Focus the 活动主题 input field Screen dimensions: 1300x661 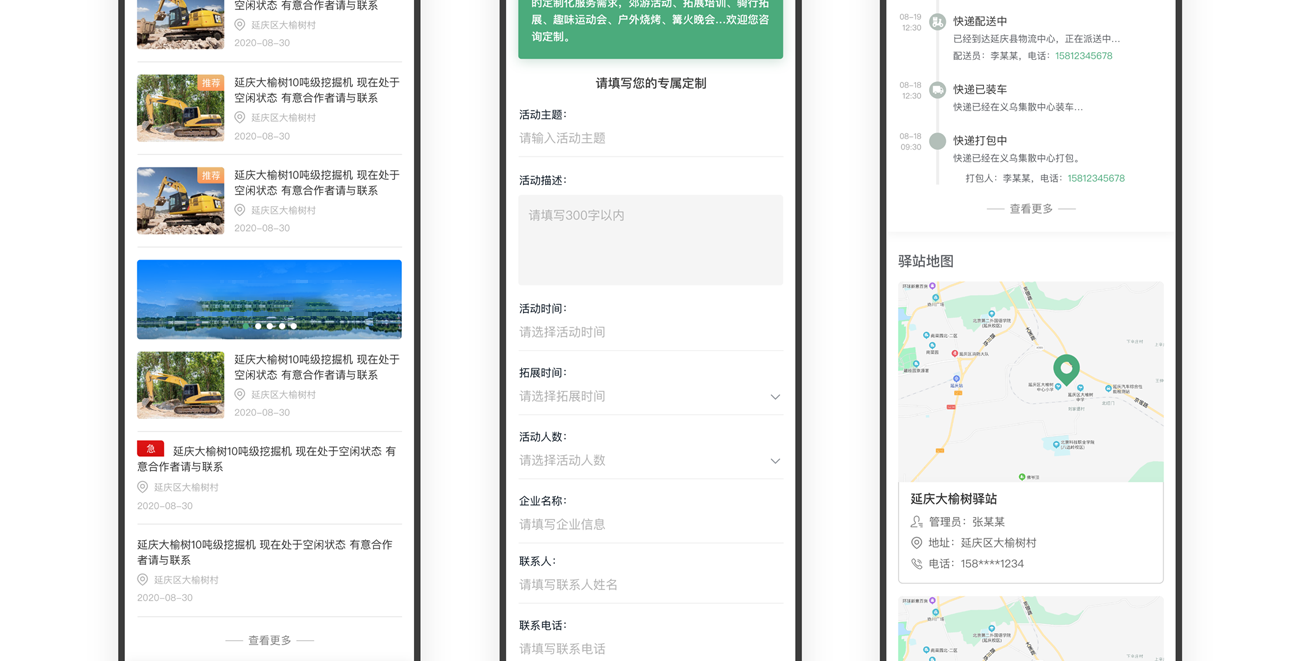(x=650, y=139)
